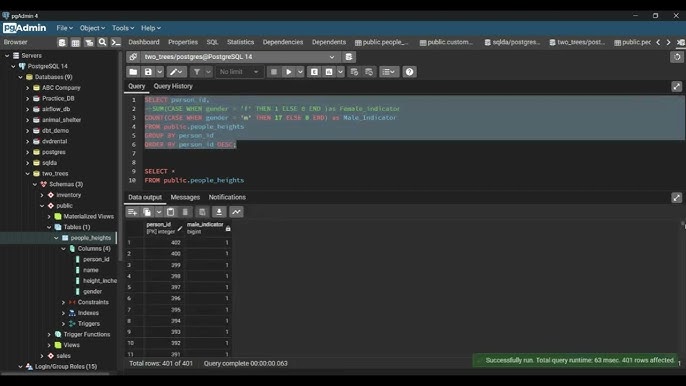Click the query tool help question-mark icon
The height and width of the screenshot is (386, 686).
point(410,72)
